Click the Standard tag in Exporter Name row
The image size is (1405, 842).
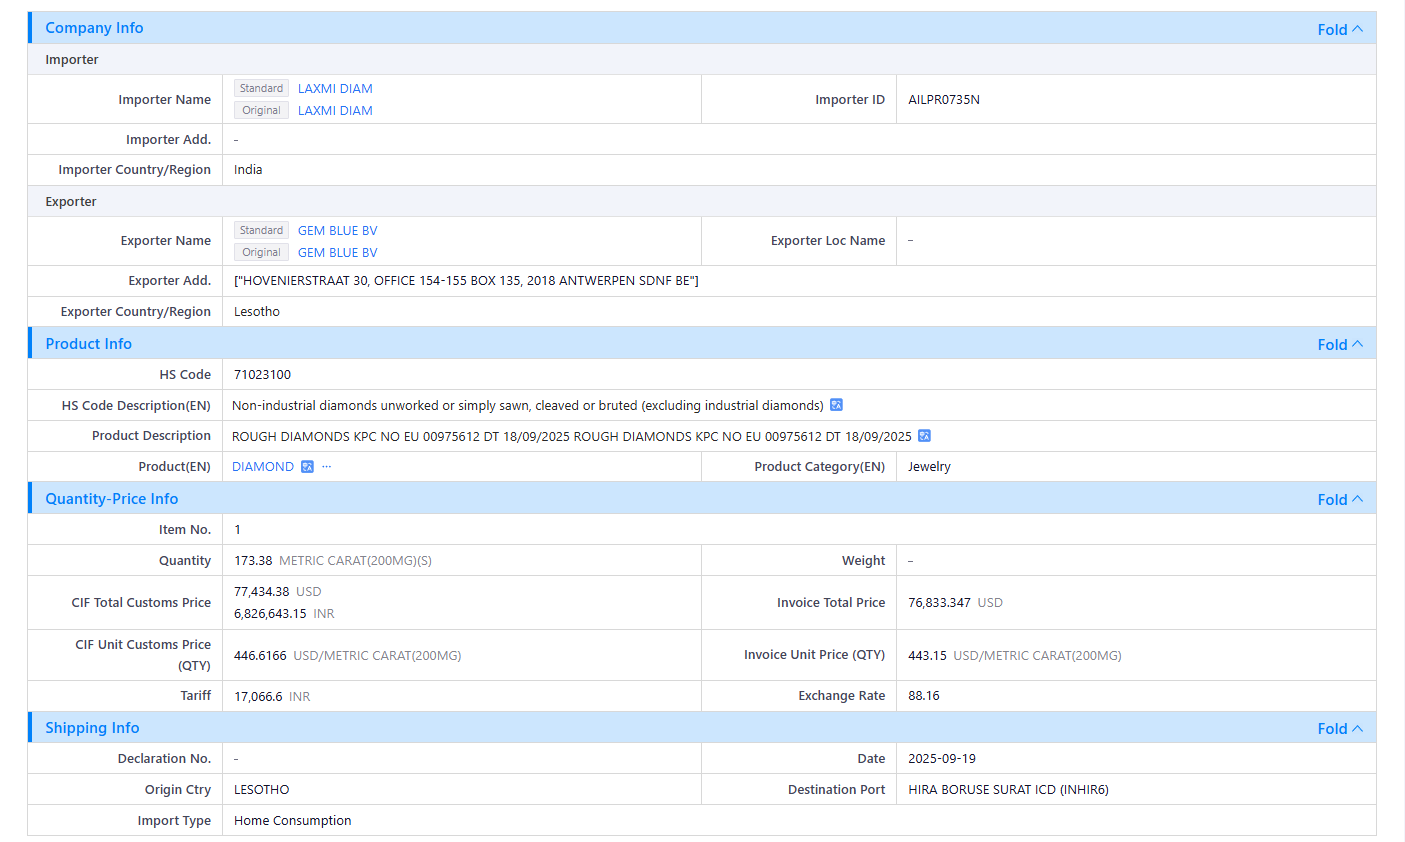pos(261,230)
